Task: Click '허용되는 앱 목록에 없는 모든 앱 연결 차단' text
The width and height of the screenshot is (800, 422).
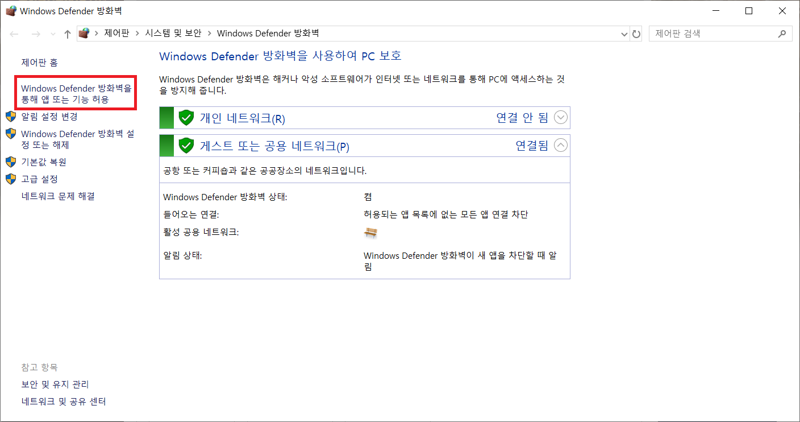Action: pos(445,215)
